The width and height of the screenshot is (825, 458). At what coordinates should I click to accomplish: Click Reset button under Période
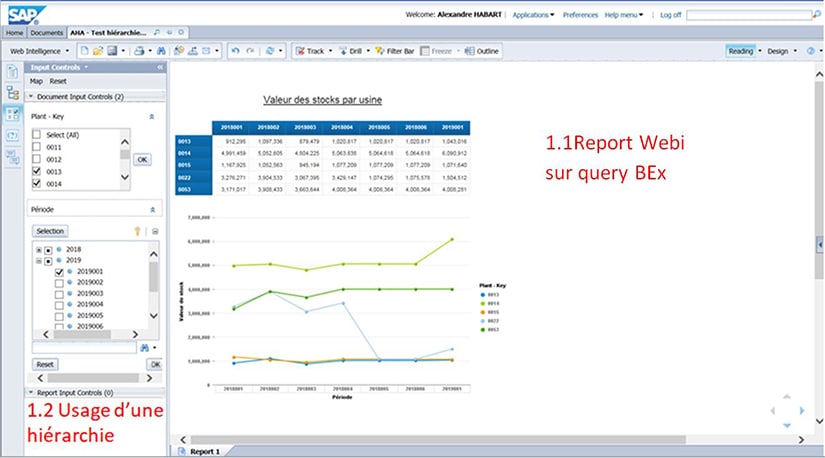(45, 364)
